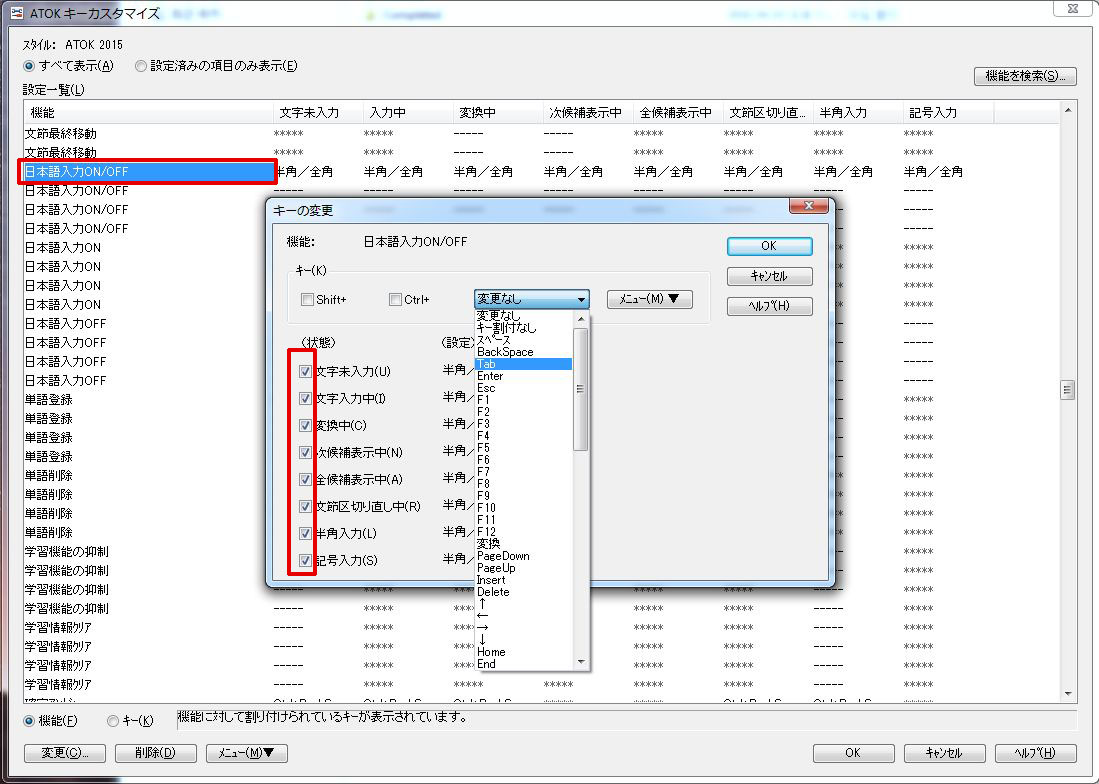Open ヘルプ(H) in the キーの変更 dialog

coord(770,306)
